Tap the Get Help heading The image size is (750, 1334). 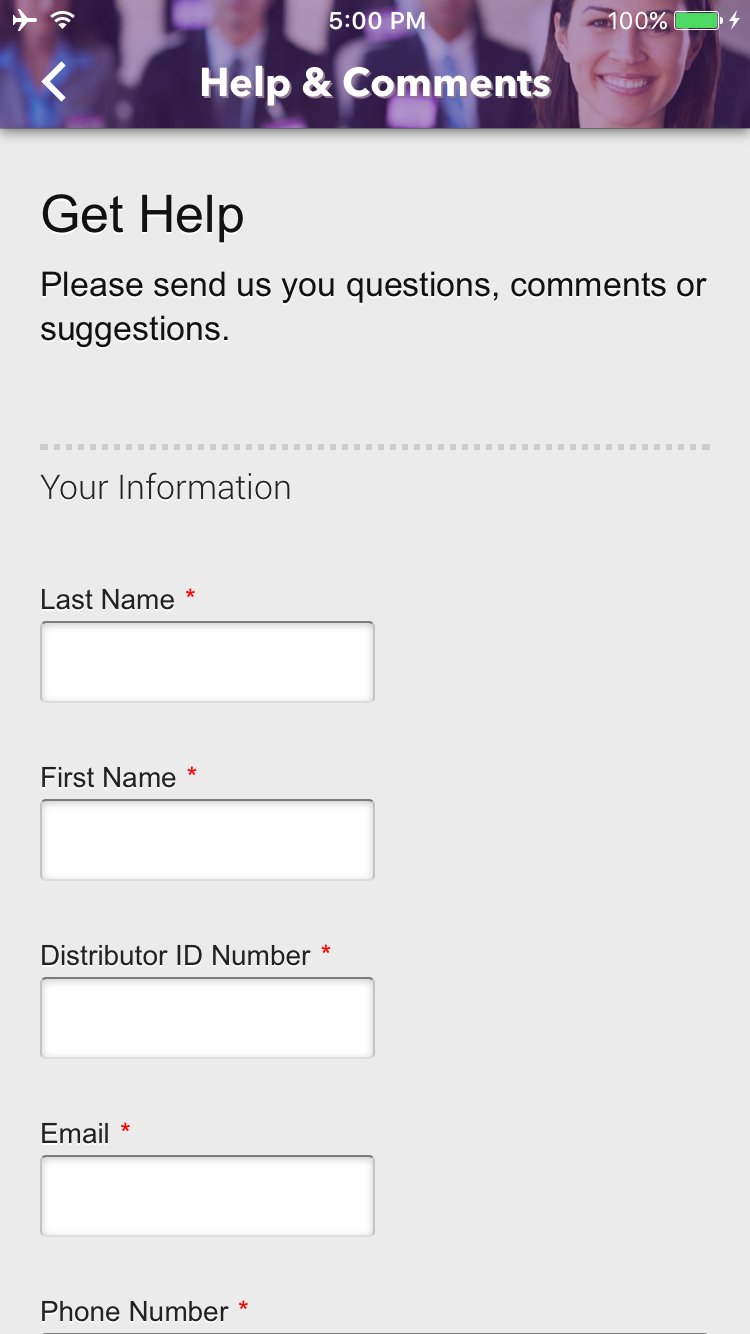(x=143, y=214)
